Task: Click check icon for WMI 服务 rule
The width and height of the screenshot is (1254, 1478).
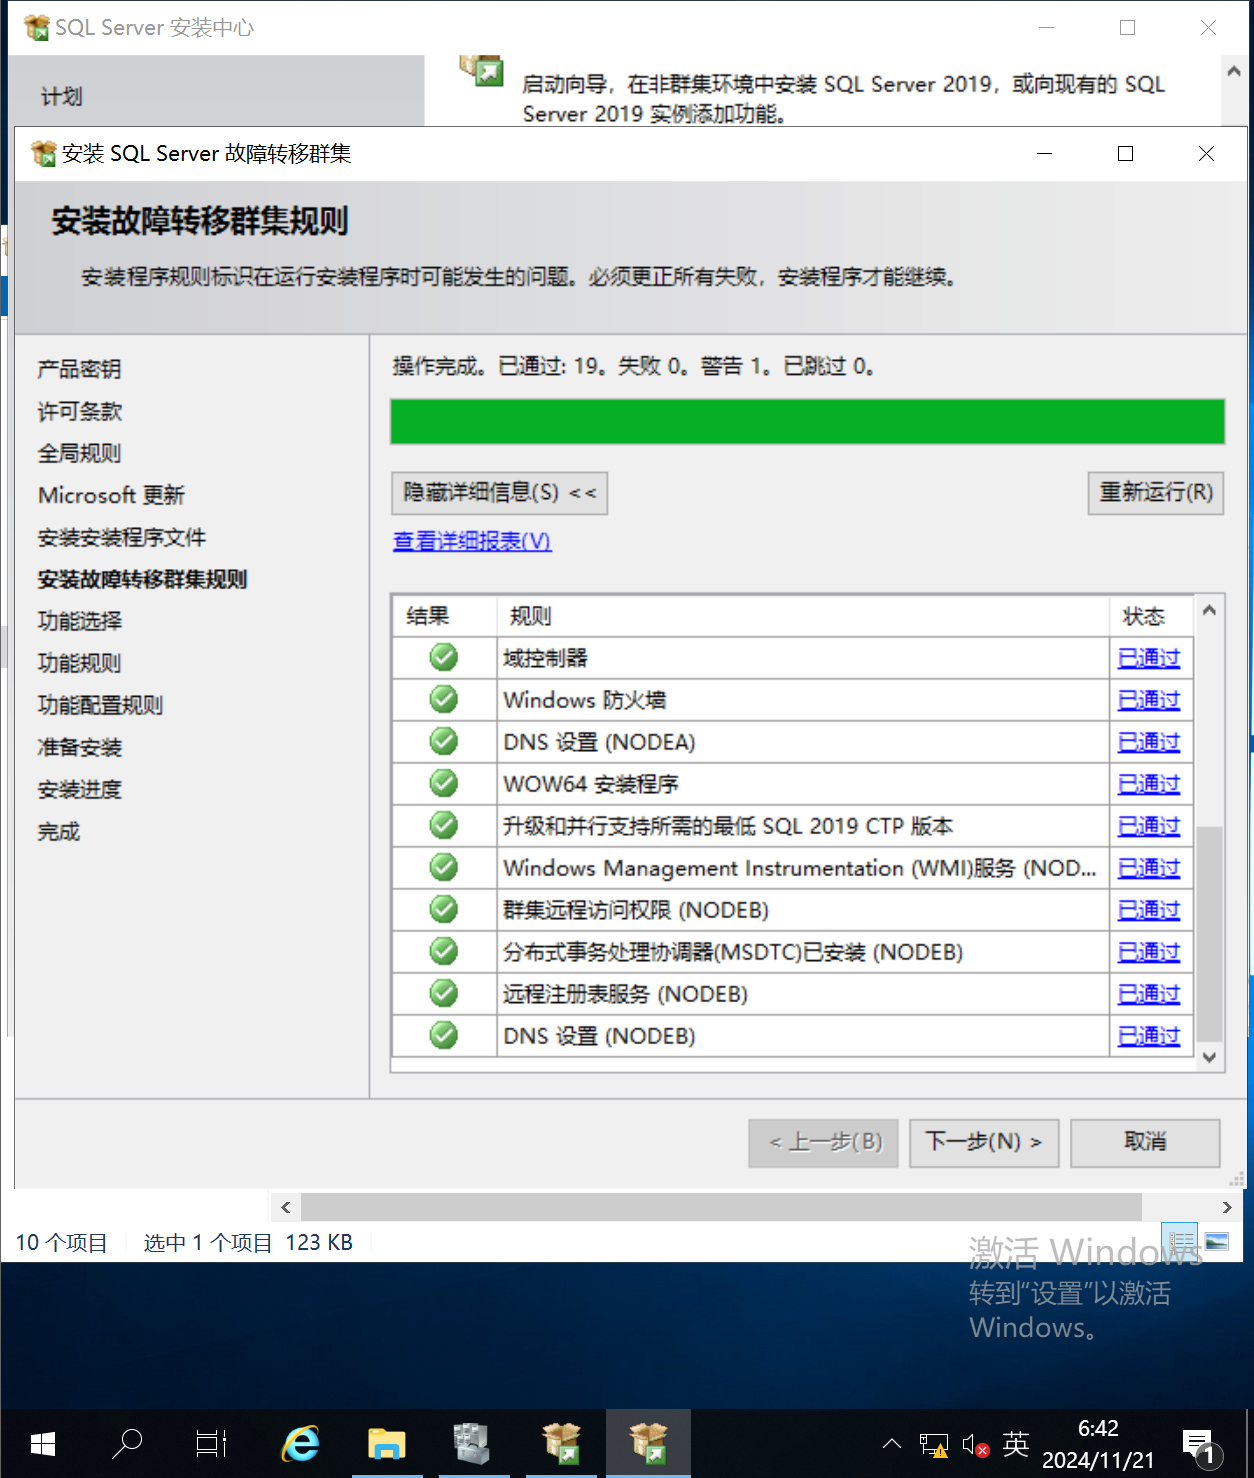Action: coord(443,867)
